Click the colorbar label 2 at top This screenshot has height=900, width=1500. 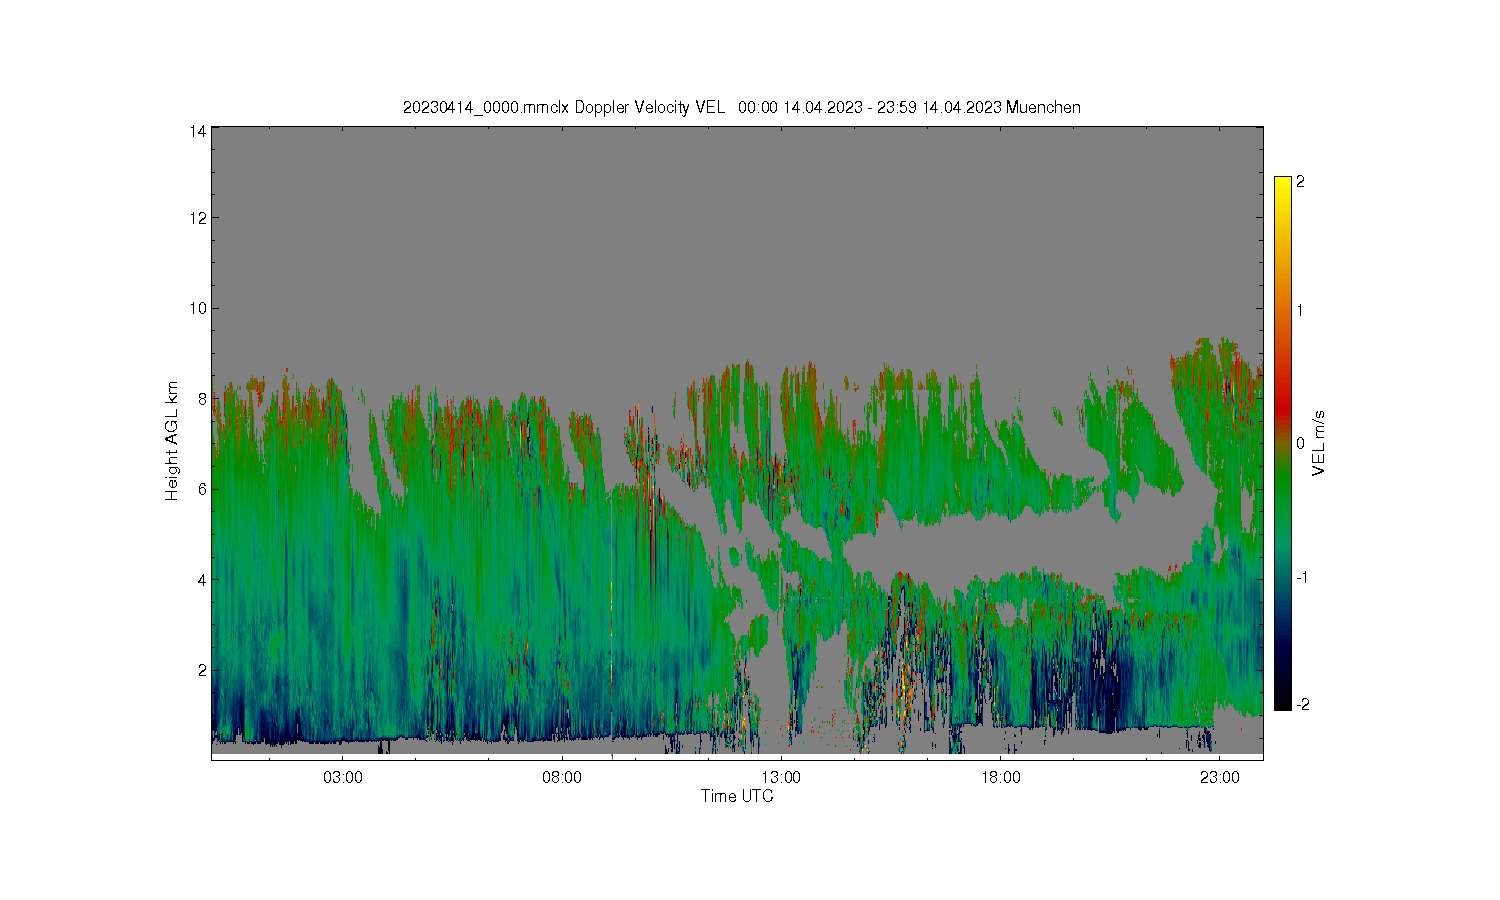coord(1300,182)
